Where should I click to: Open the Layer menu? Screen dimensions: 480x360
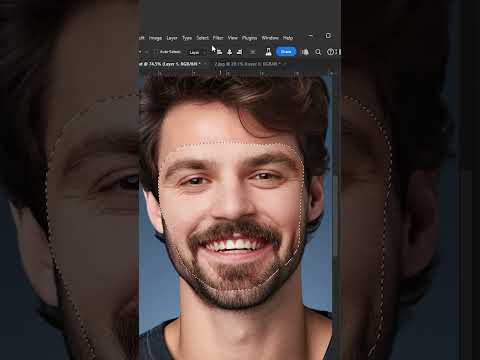tap(172, 38)
